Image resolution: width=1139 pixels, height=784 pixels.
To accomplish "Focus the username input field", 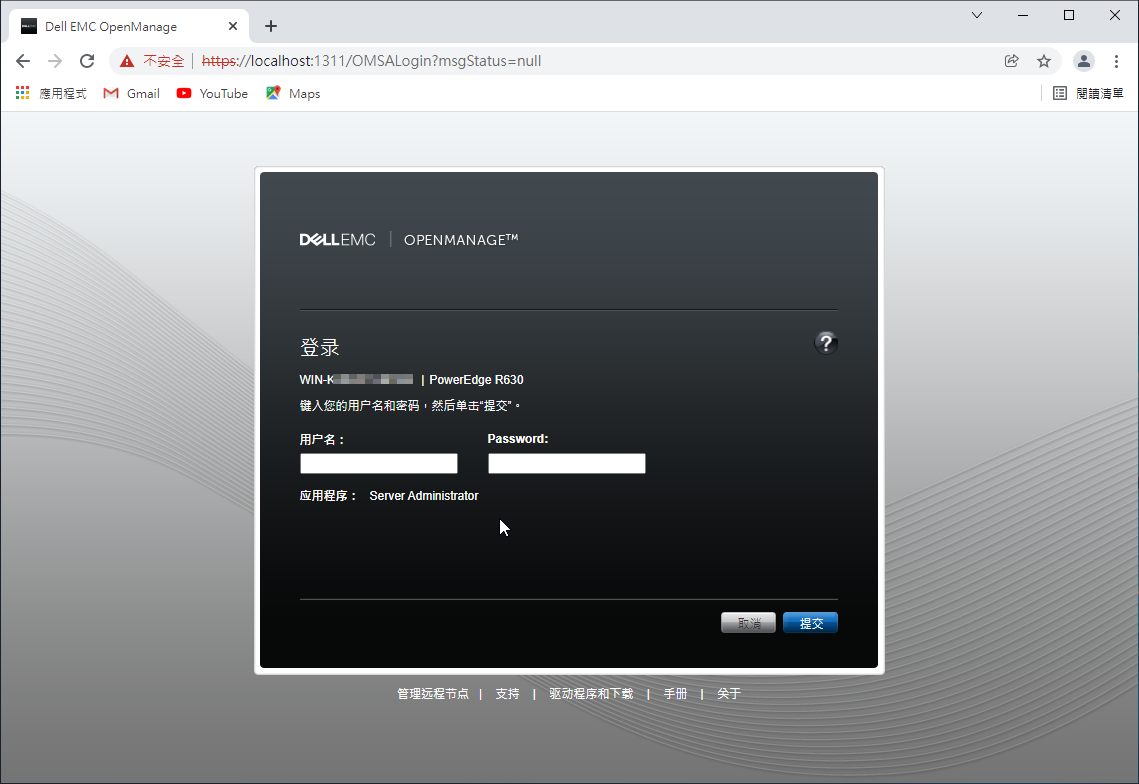I will 378,464.
